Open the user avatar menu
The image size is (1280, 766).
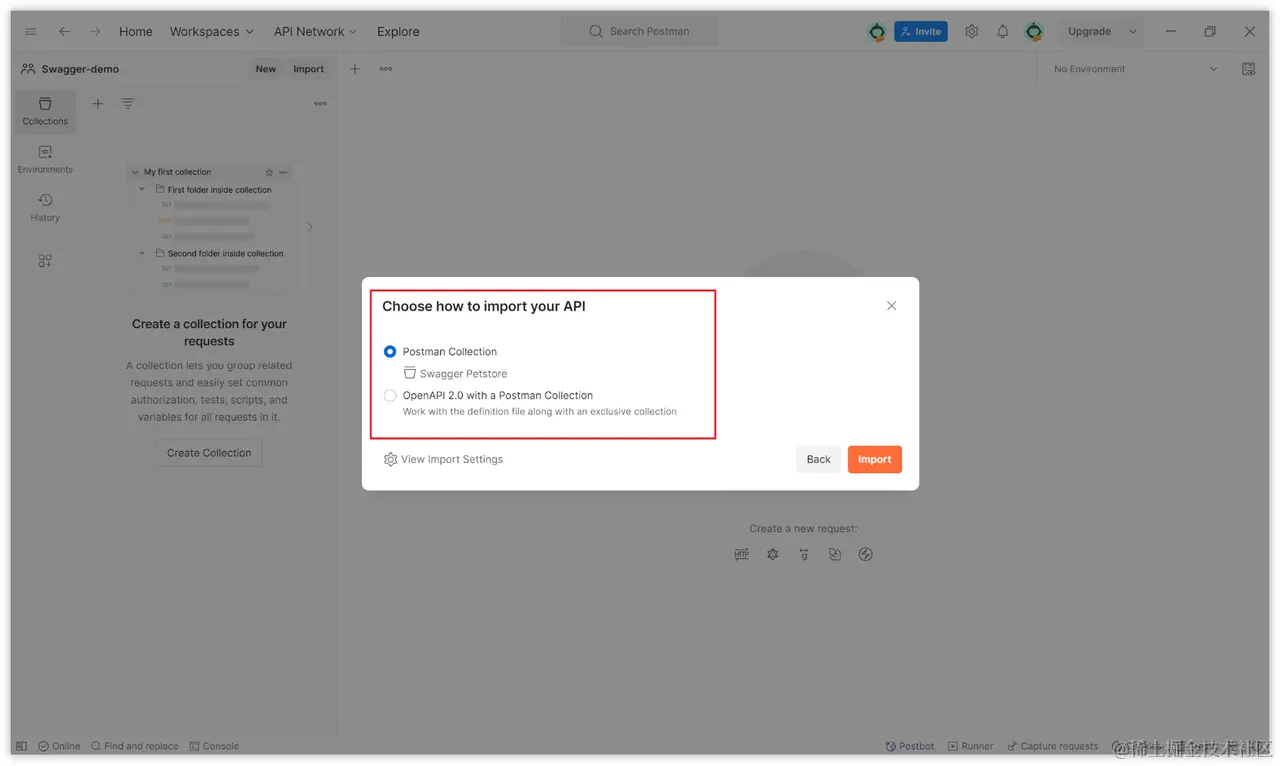(1034, 32)
